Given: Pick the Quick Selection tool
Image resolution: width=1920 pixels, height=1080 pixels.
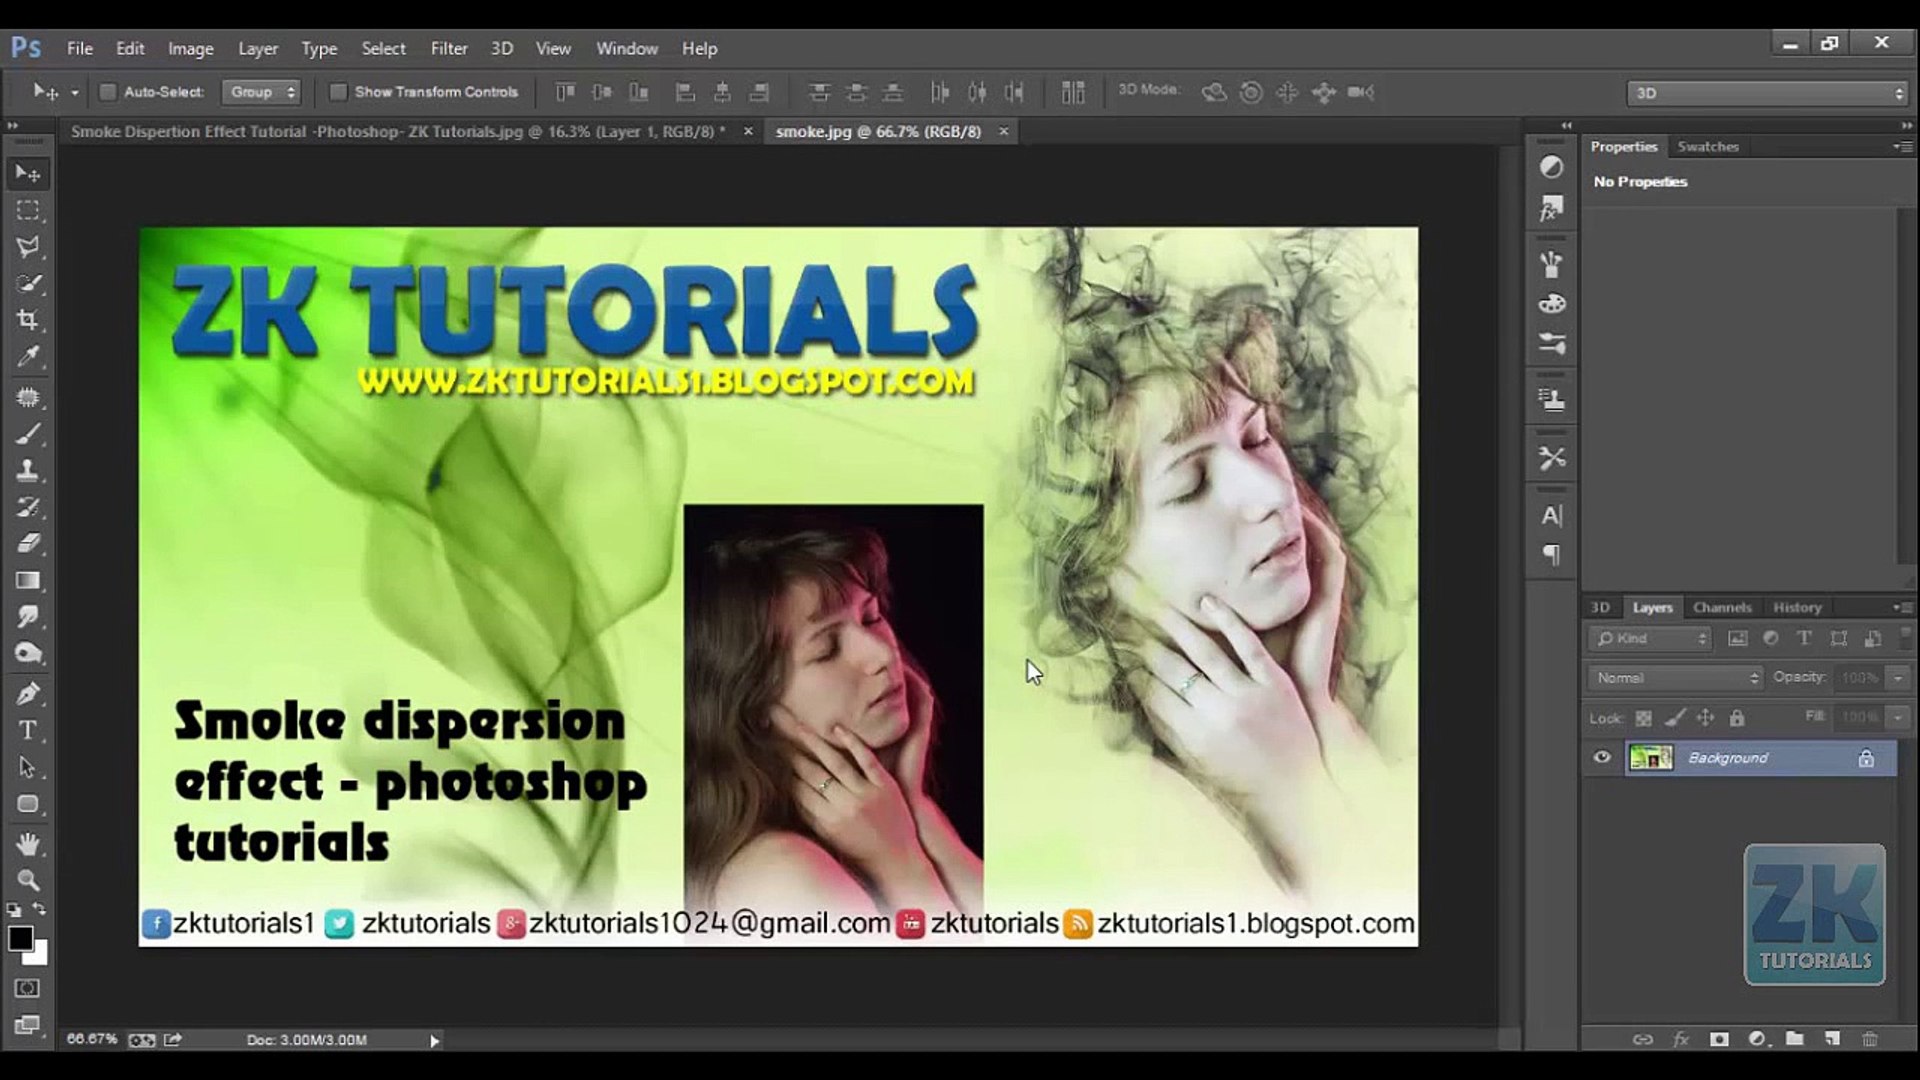Looking at the screenshot, I should [28, 284].
